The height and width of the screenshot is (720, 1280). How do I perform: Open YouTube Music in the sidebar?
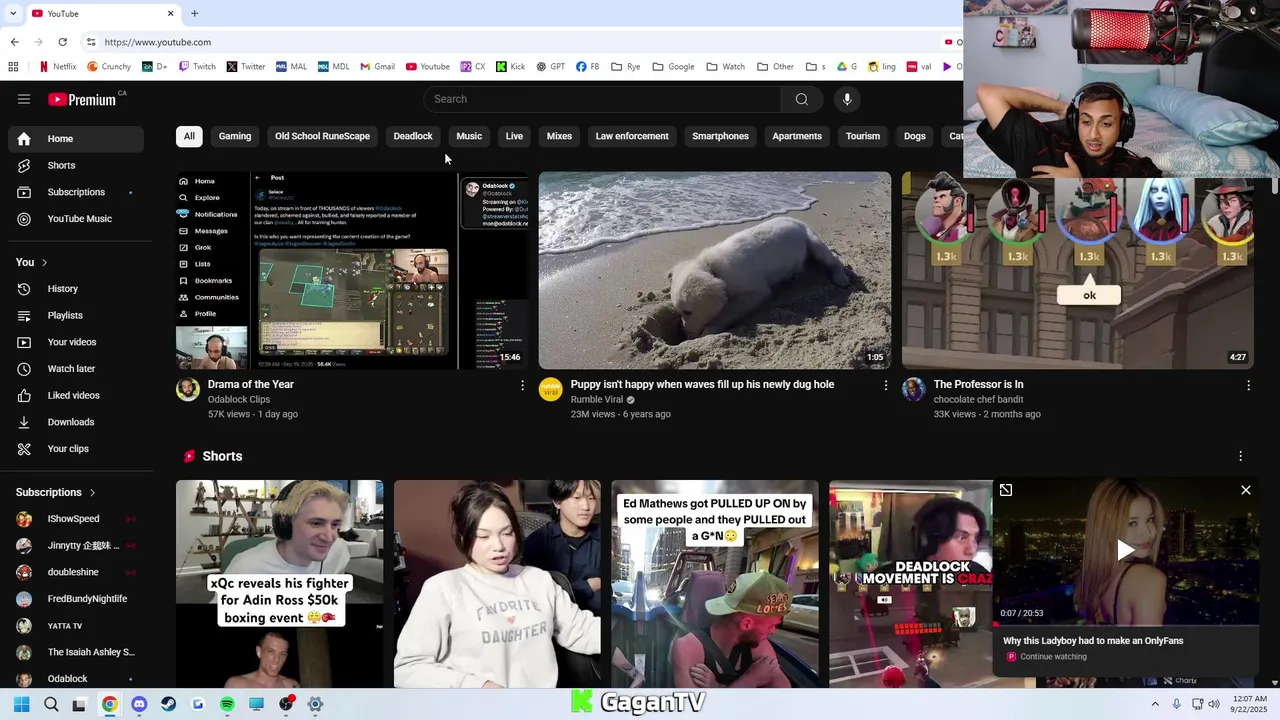click(x=76, y=219)
